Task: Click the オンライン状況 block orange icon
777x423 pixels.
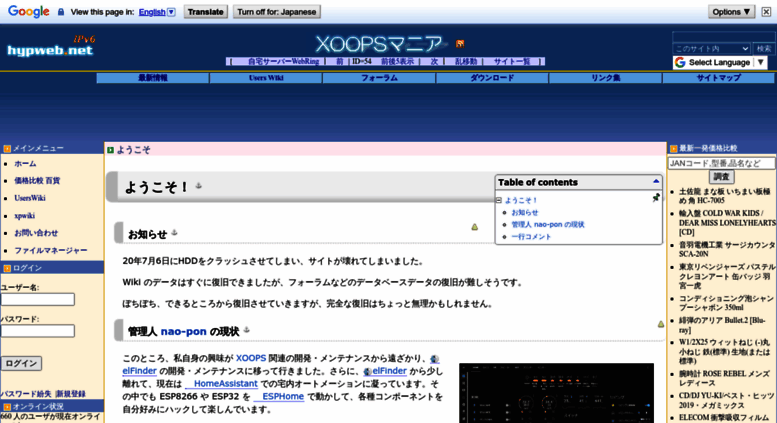Action: [x=7, y=407]
